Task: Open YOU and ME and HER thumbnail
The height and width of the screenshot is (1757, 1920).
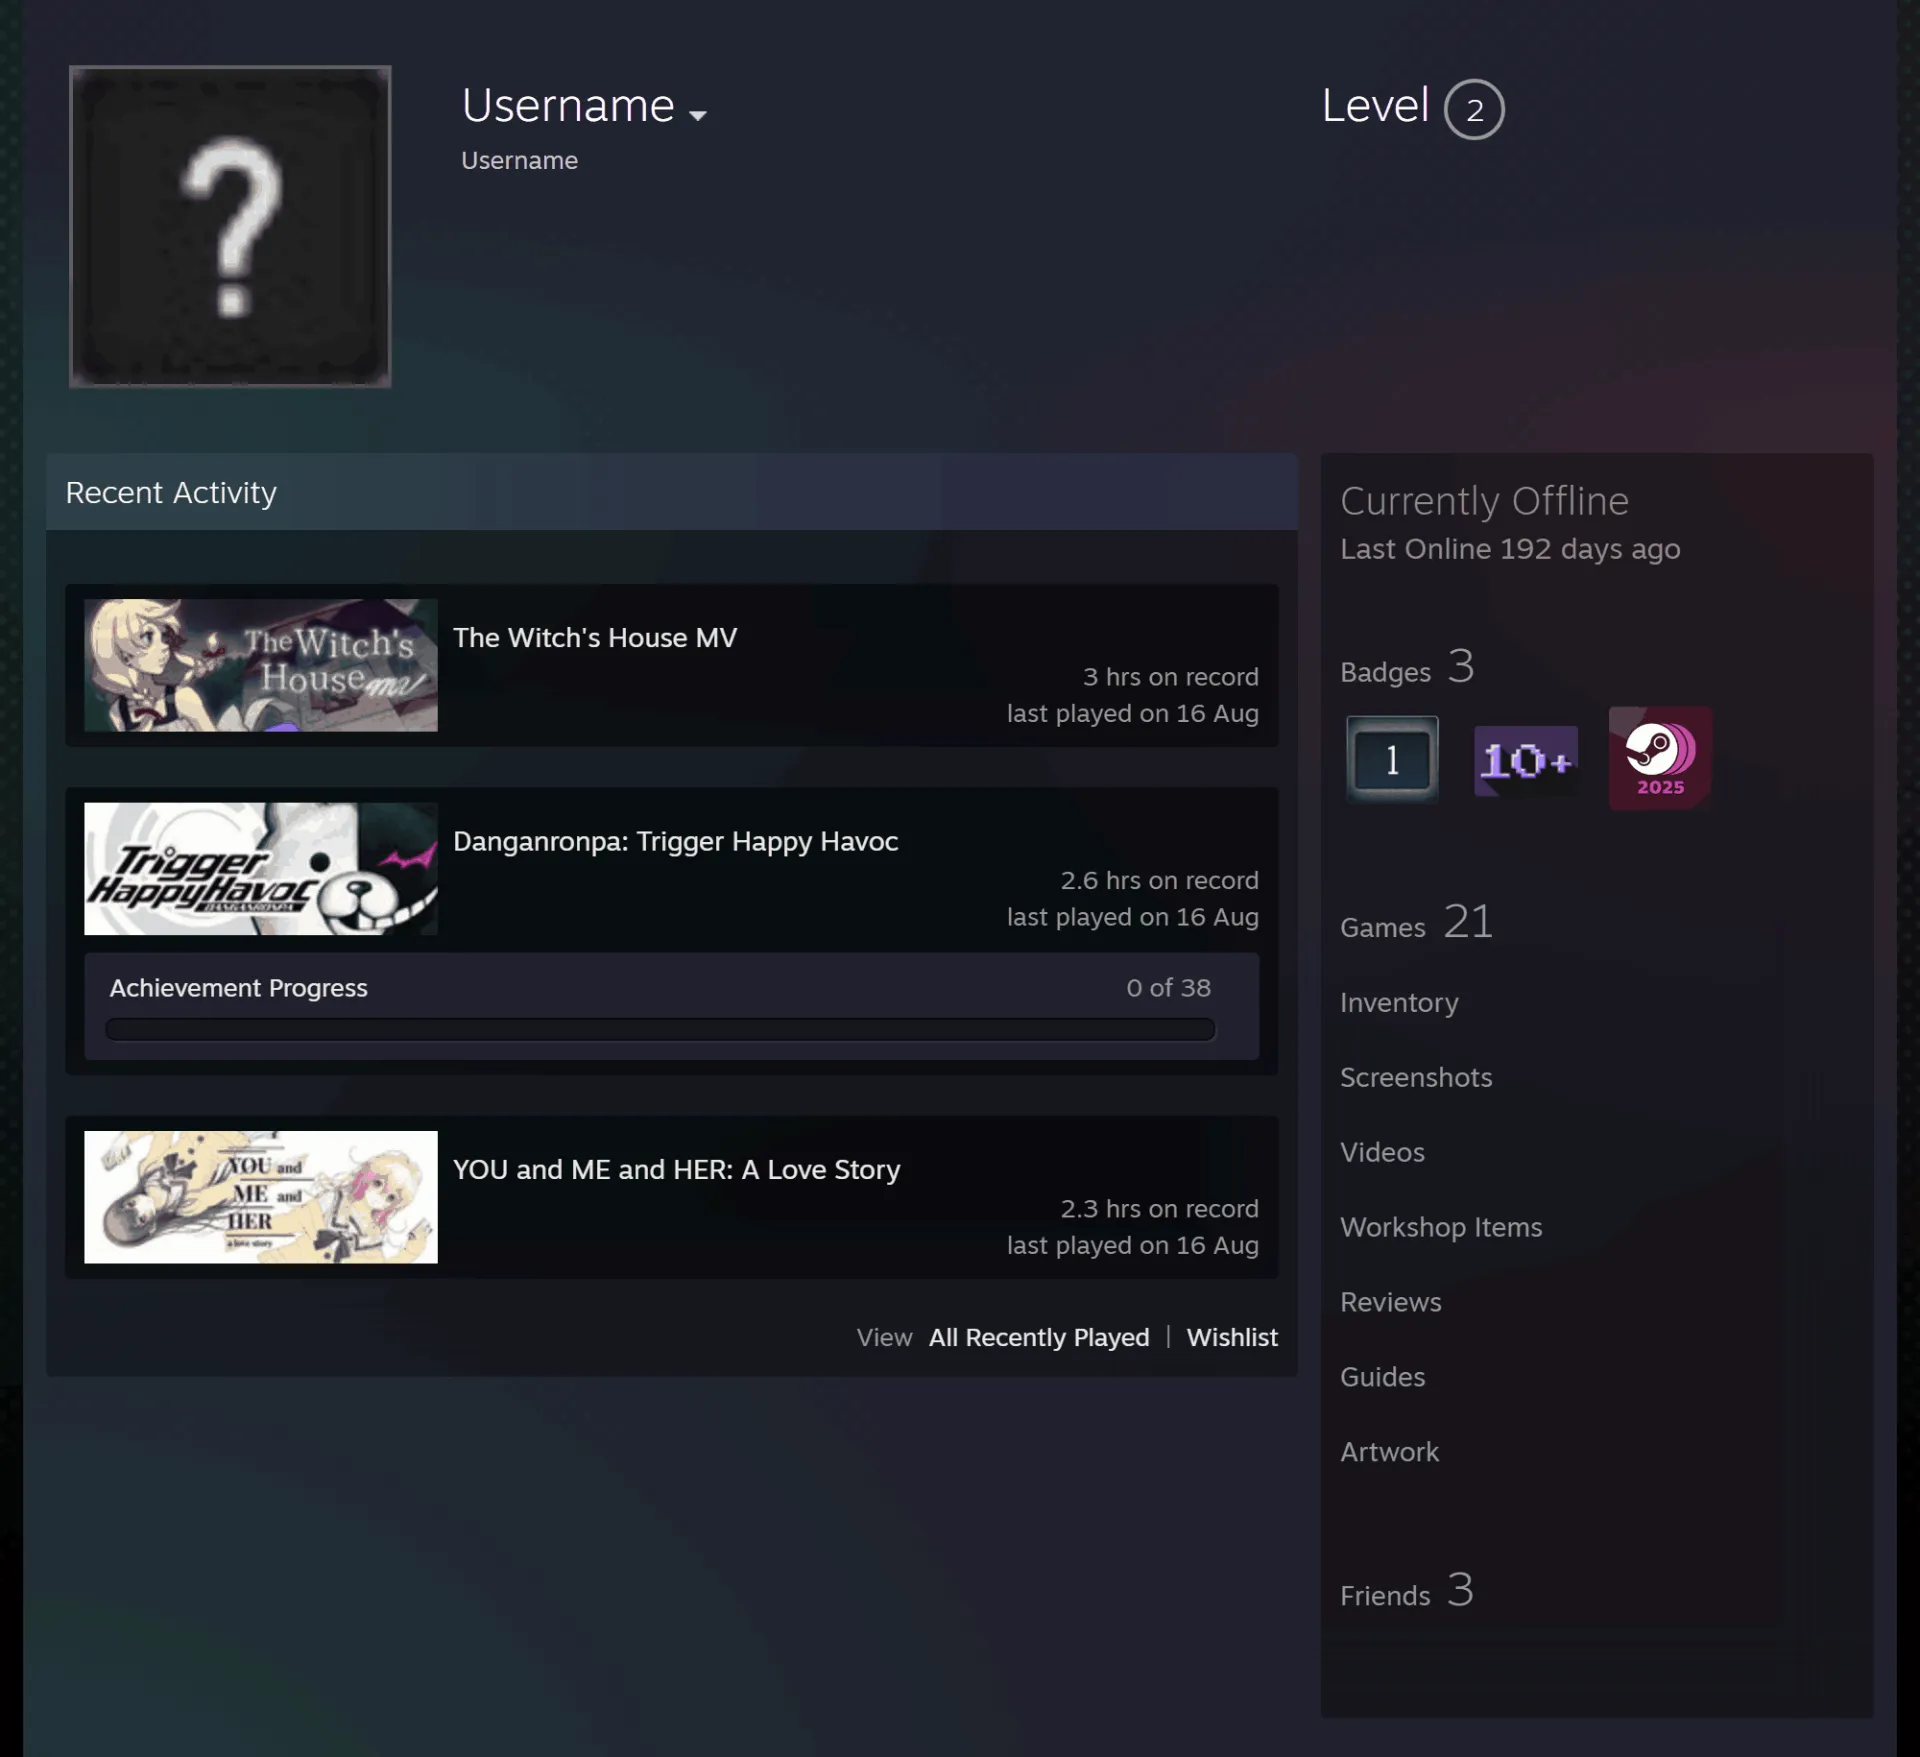Action: pyautogui.click(x=261, y=1197)
